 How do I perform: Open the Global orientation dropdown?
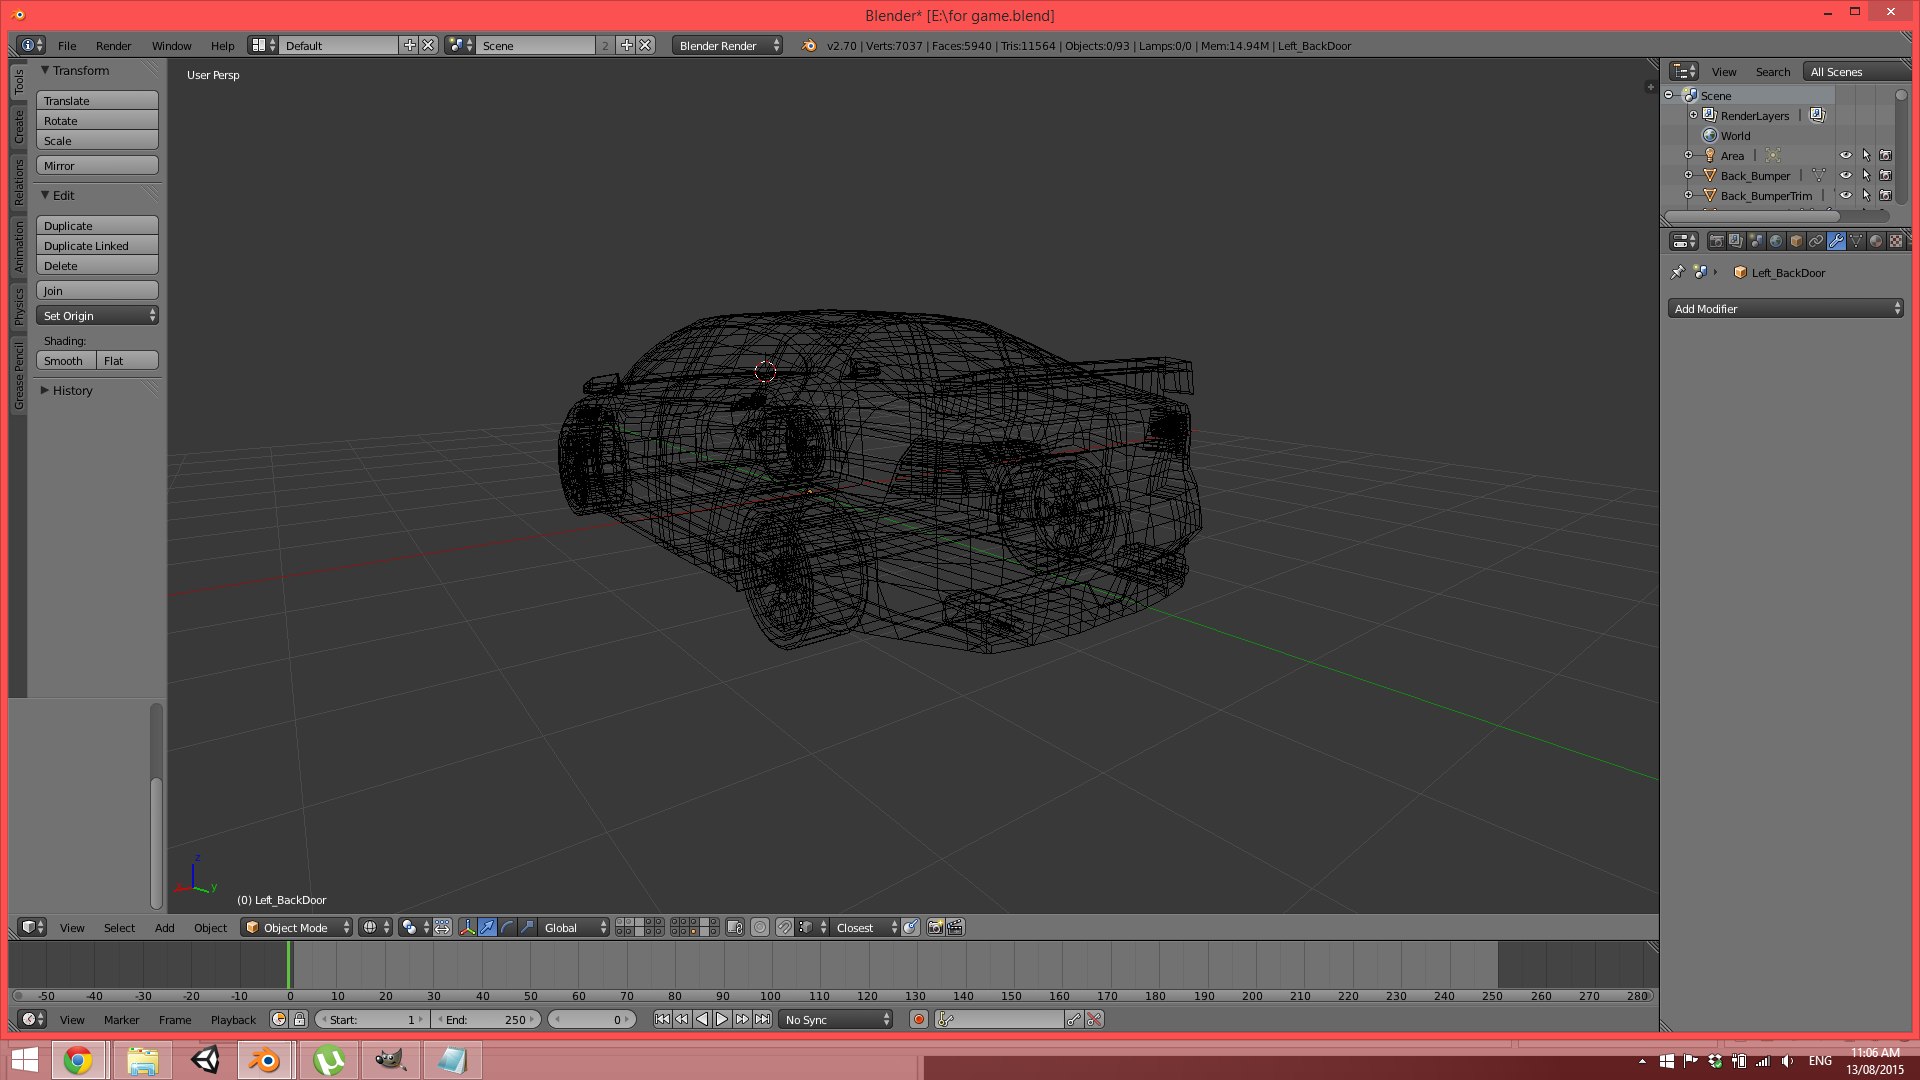(x=574, y=928)
